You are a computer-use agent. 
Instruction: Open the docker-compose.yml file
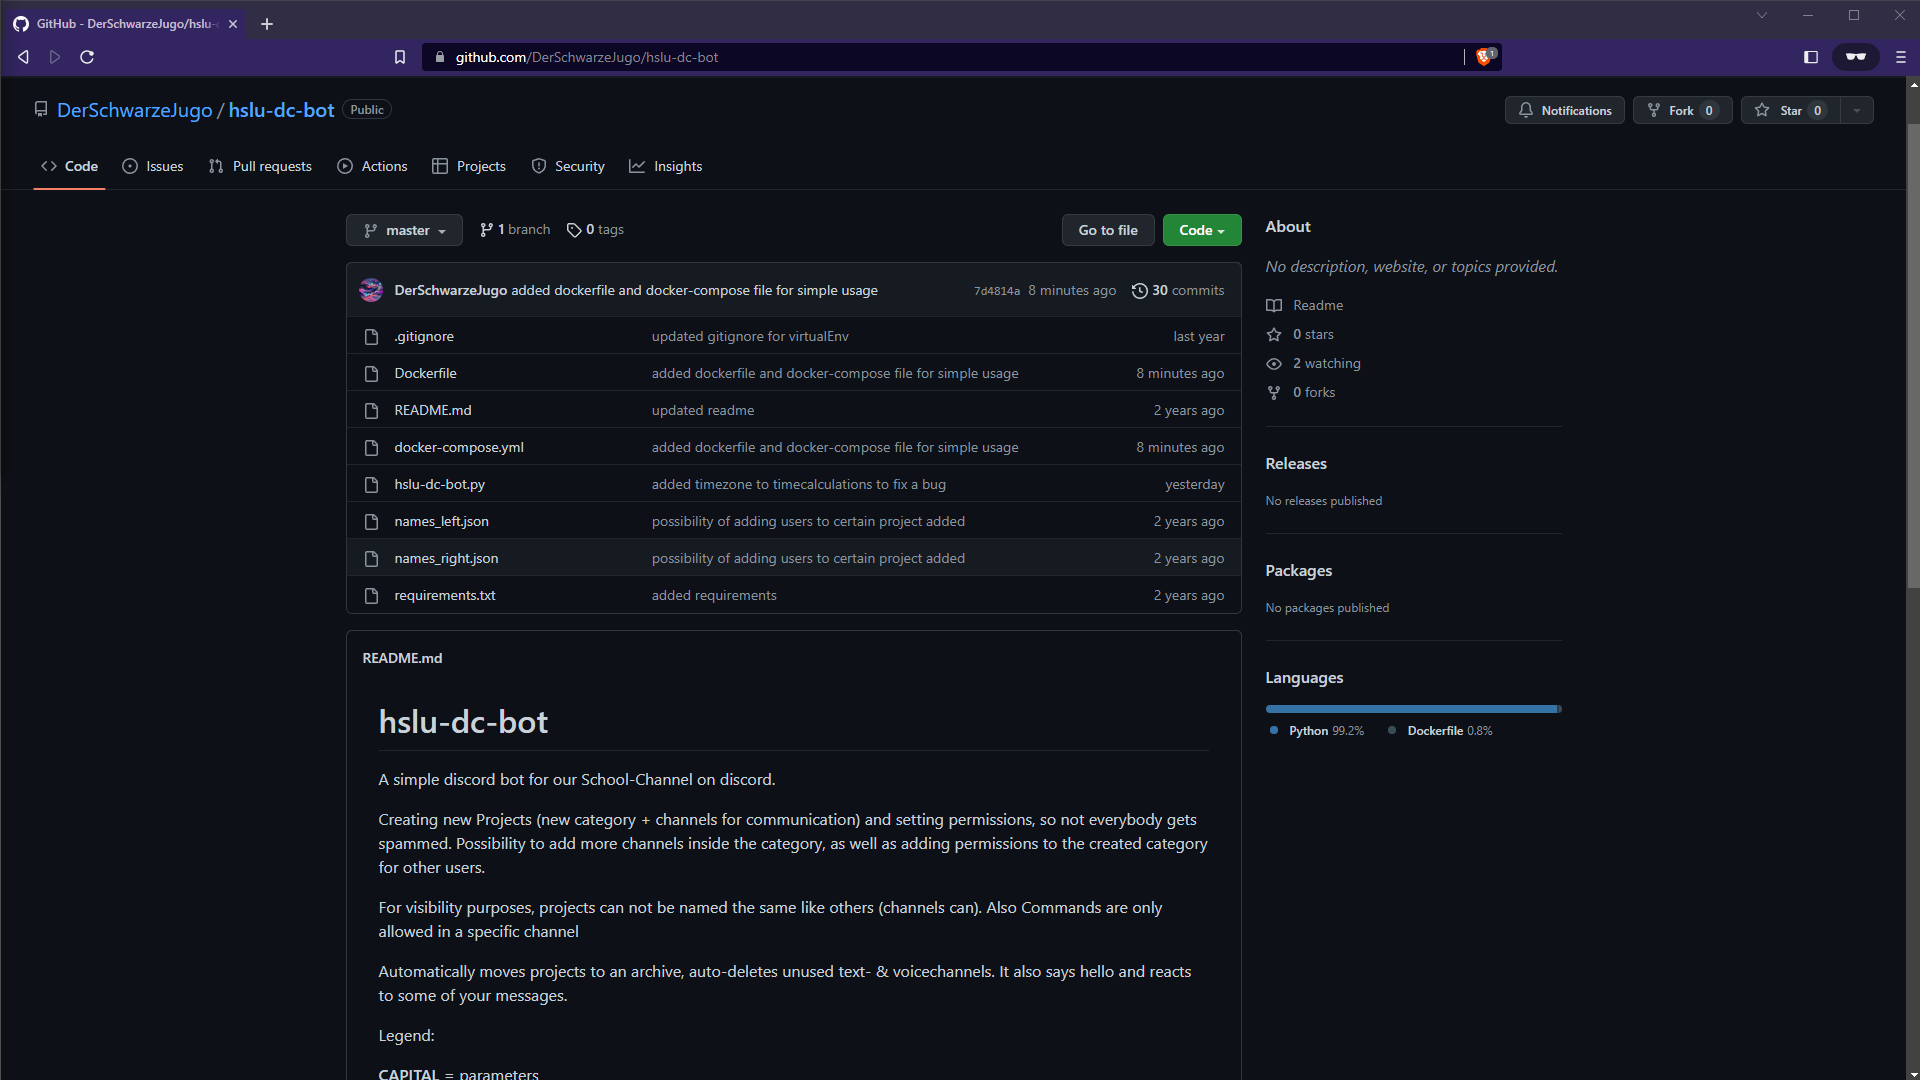coord(459,447)
